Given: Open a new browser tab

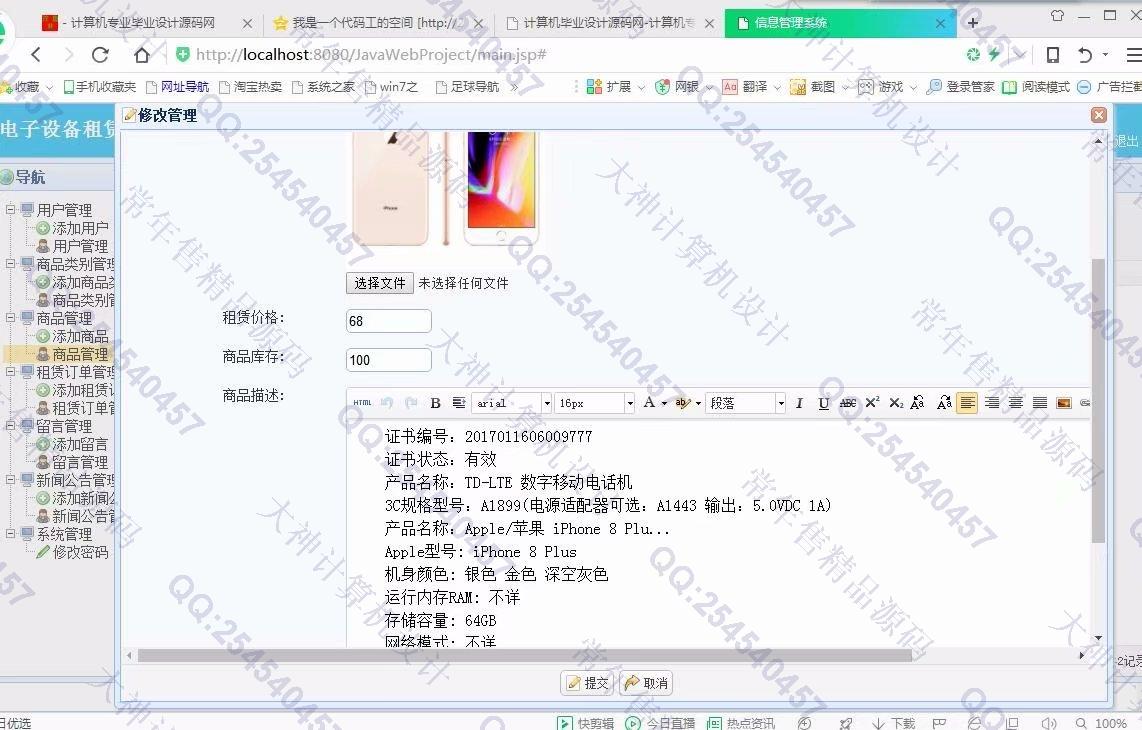Looking at the screenshot, I should pyautogui.click(x=972, y=23).
